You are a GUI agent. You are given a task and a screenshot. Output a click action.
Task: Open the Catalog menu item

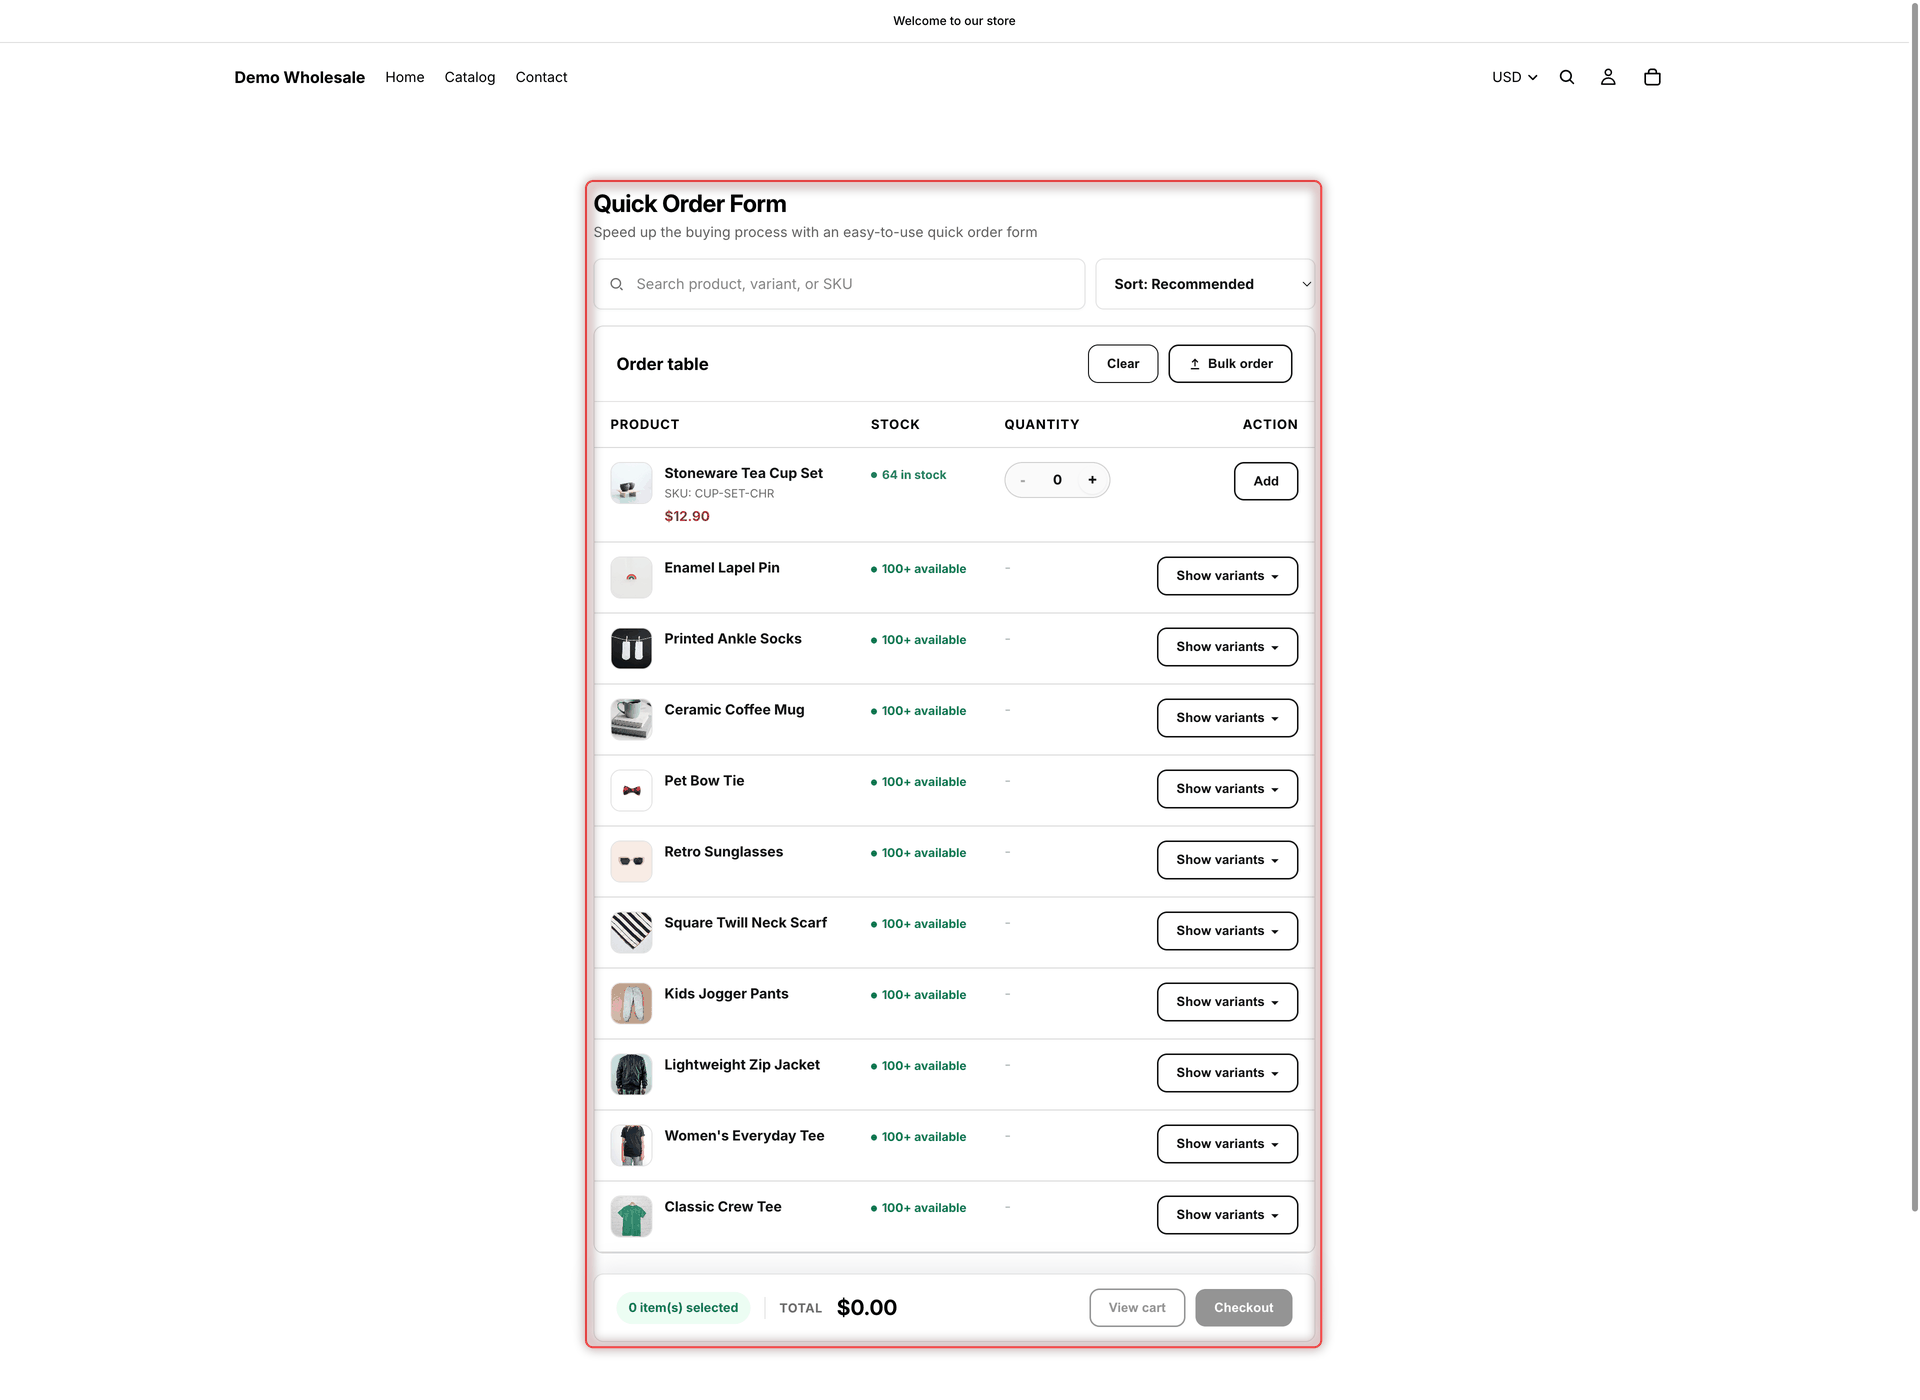pos(470,77)
